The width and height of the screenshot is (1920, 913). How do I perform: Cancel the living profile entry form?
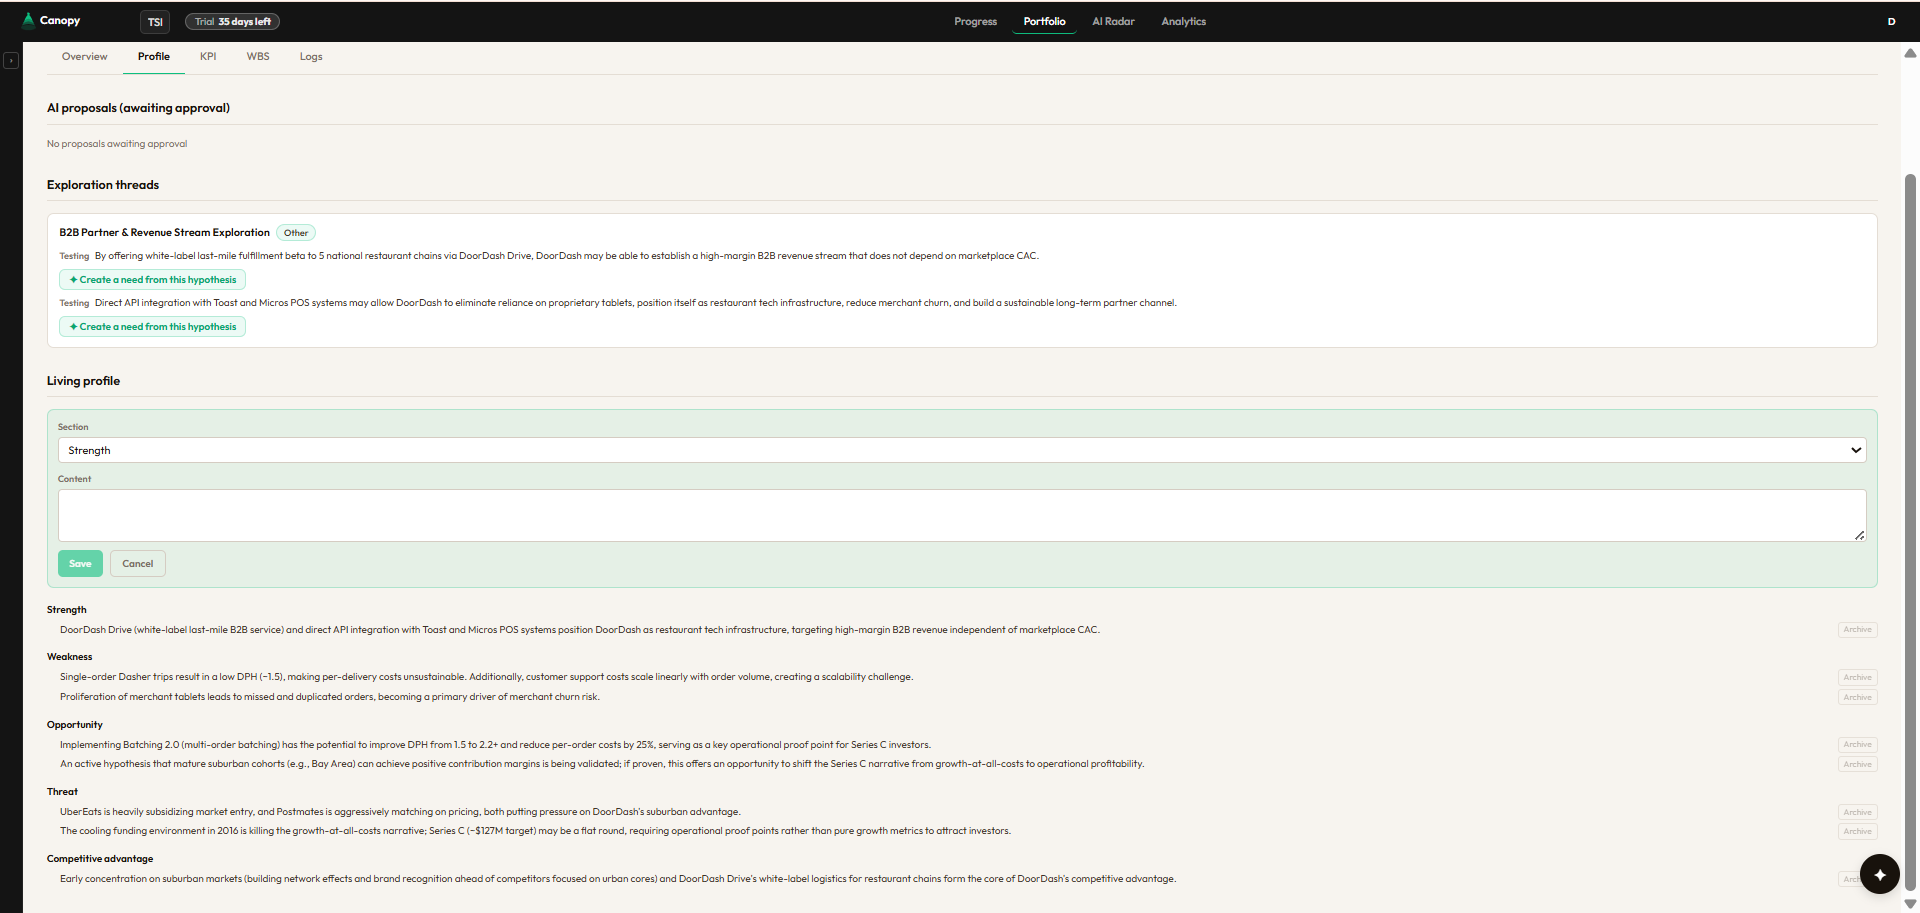[138, 564]
